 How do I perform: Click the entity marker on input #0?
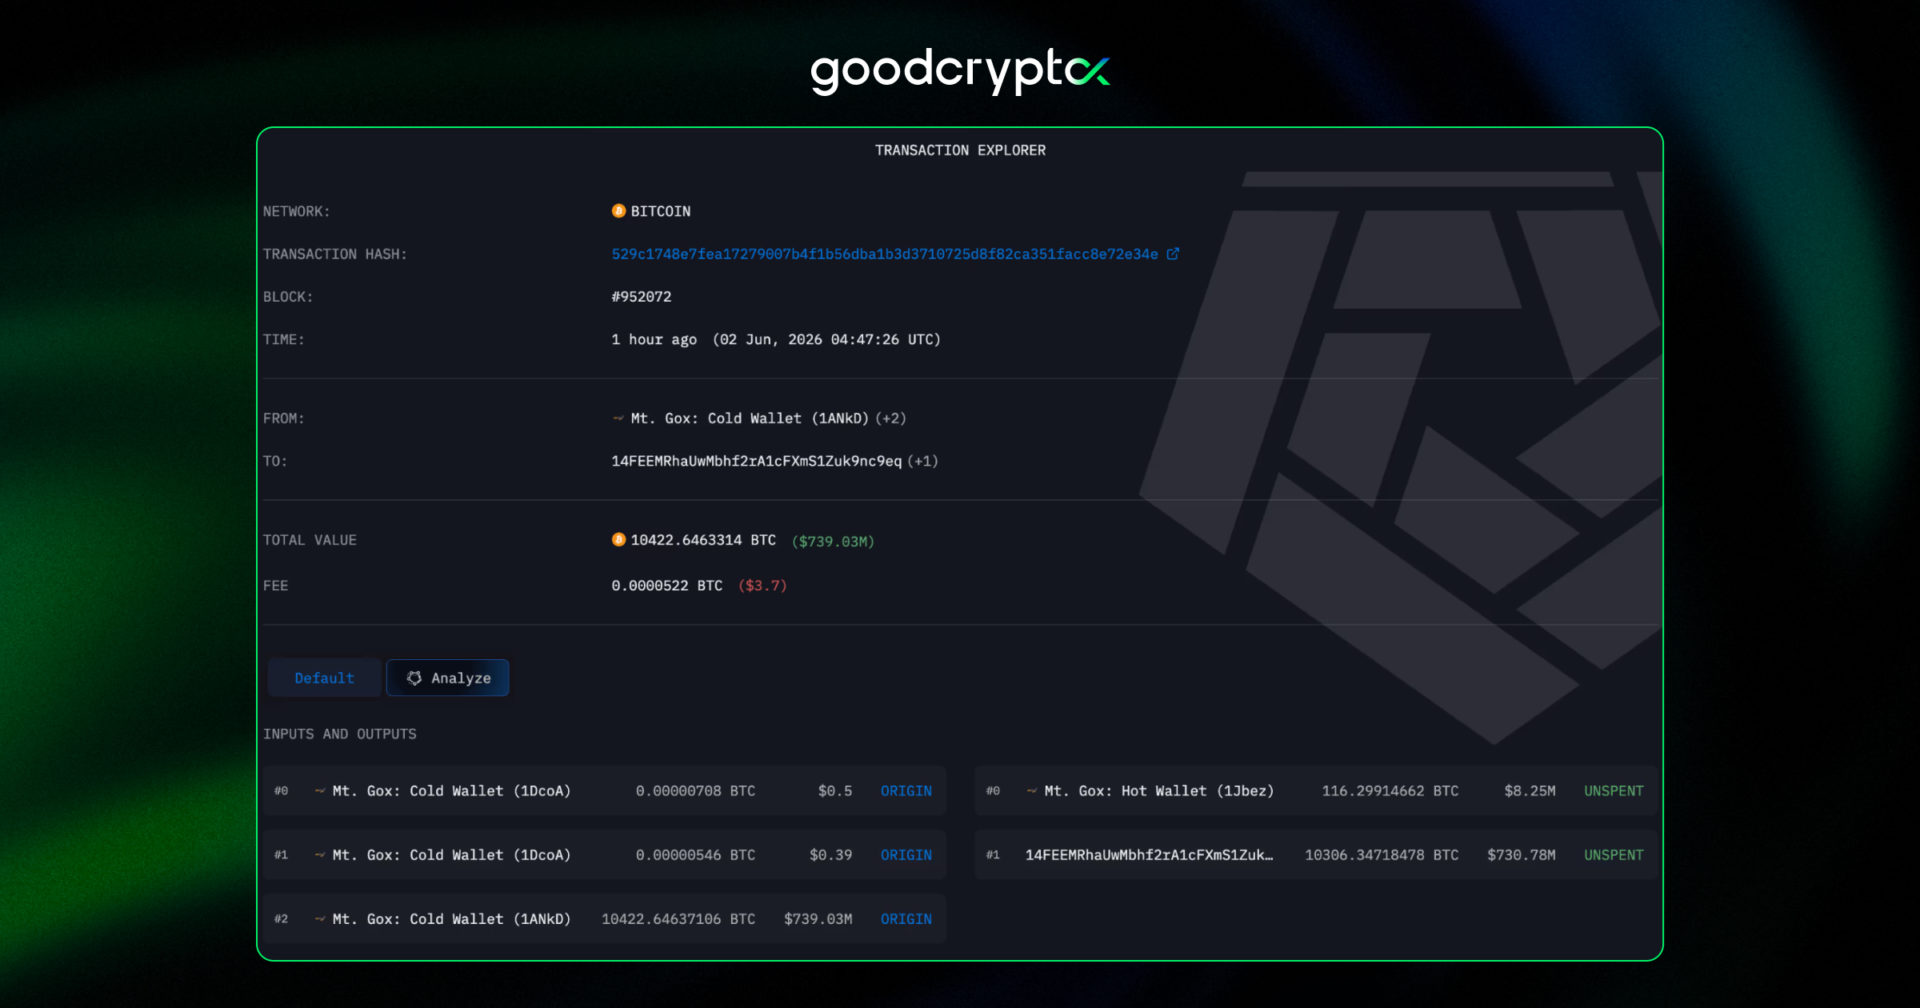click(320, 791)
